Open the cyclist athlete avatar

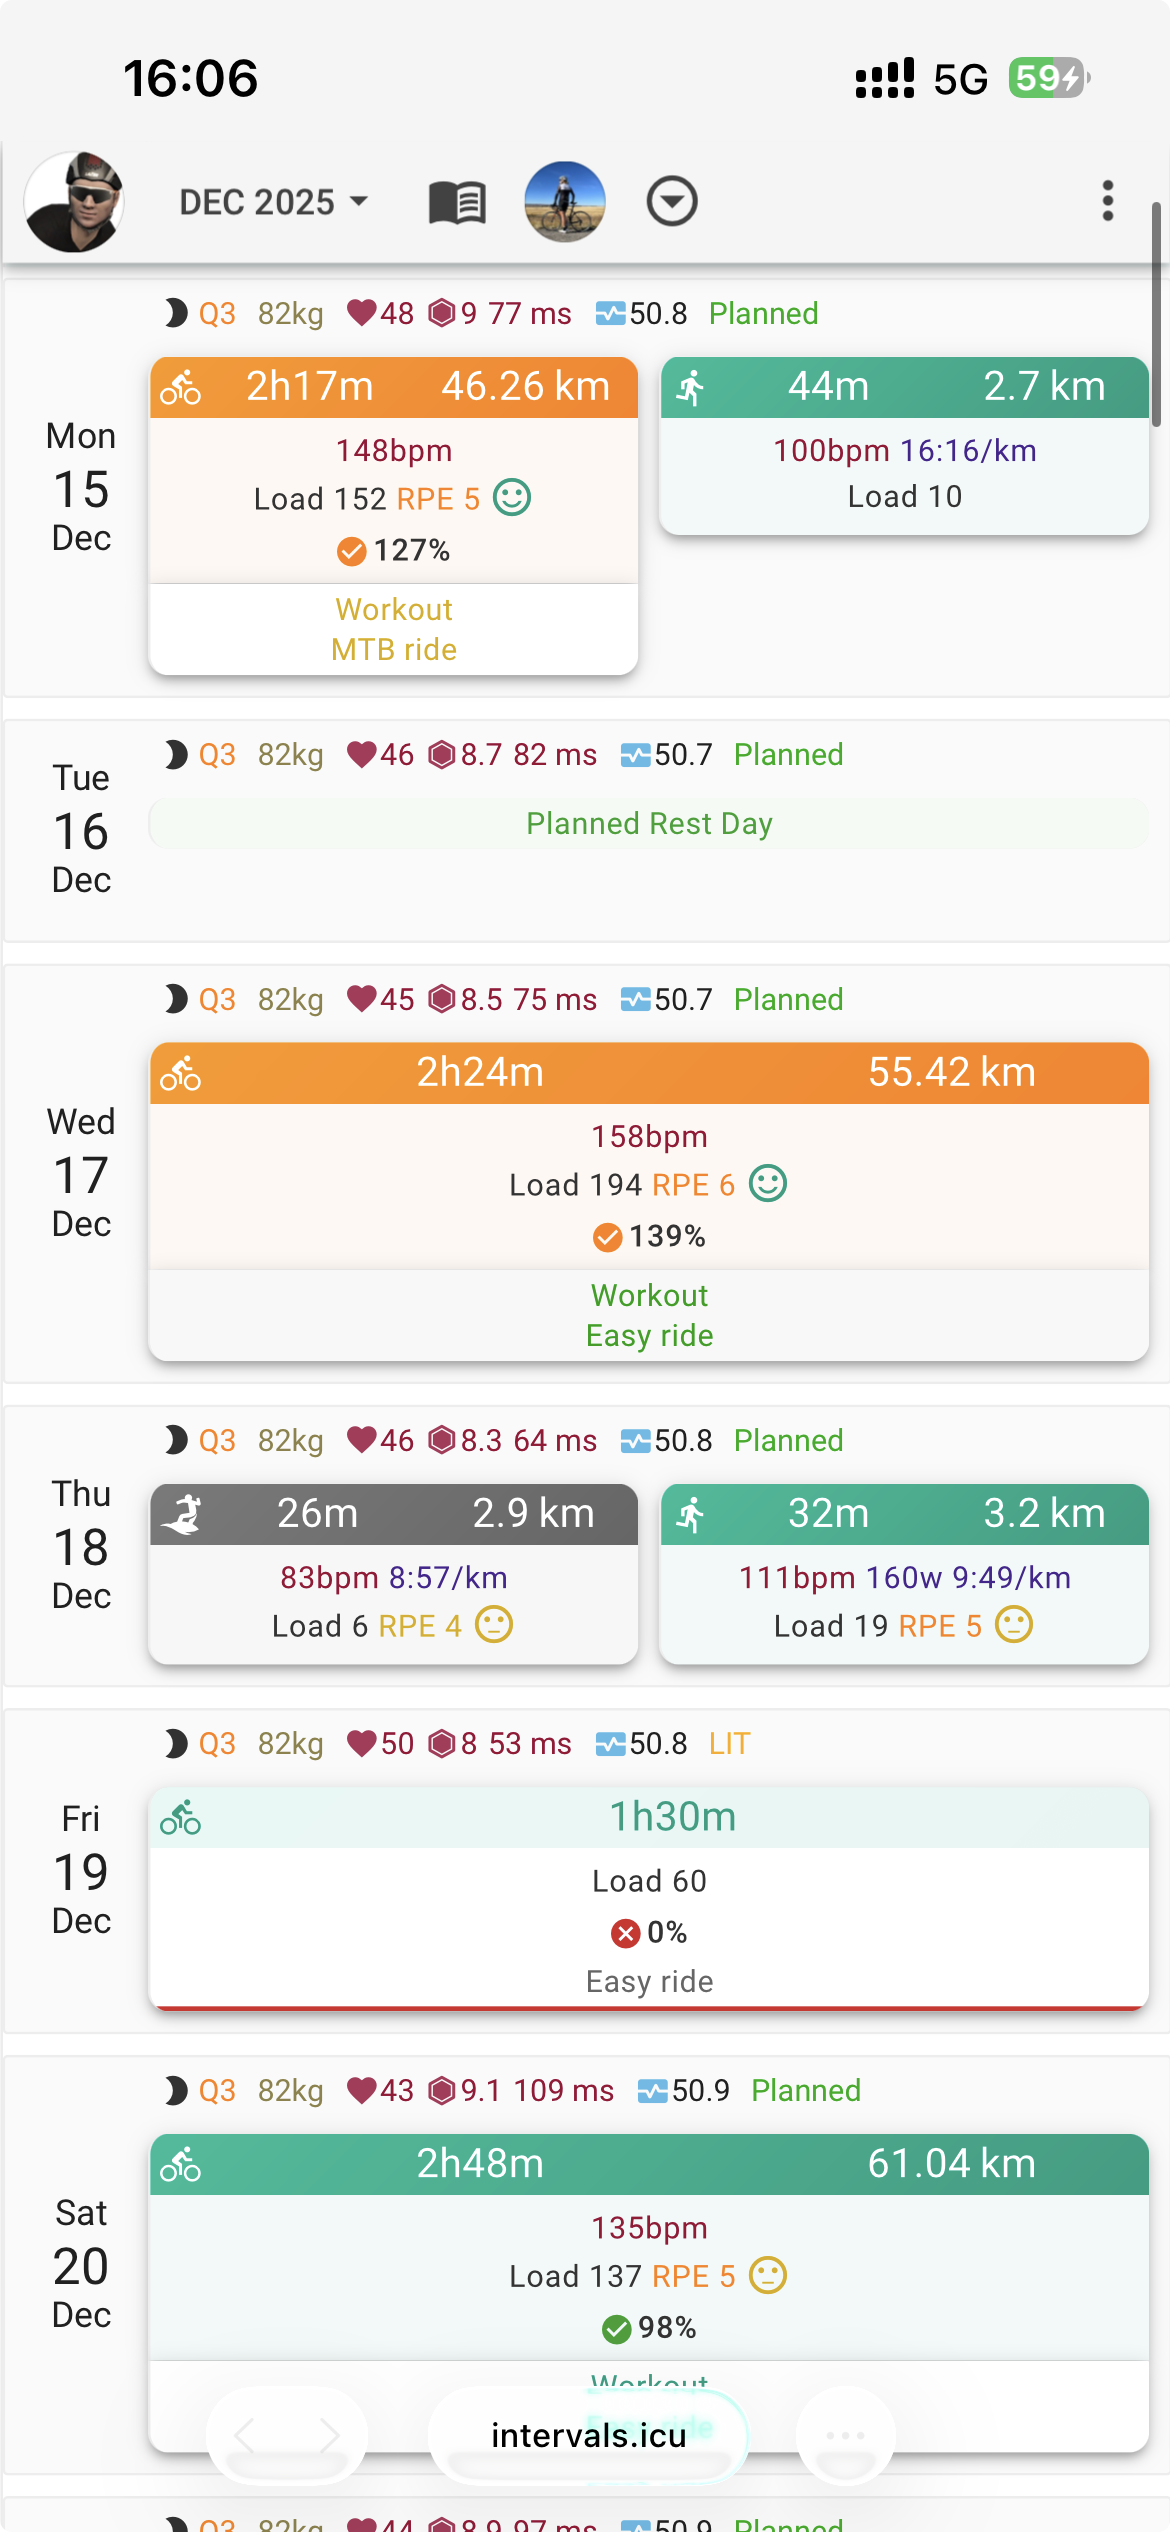pos(565,202)
